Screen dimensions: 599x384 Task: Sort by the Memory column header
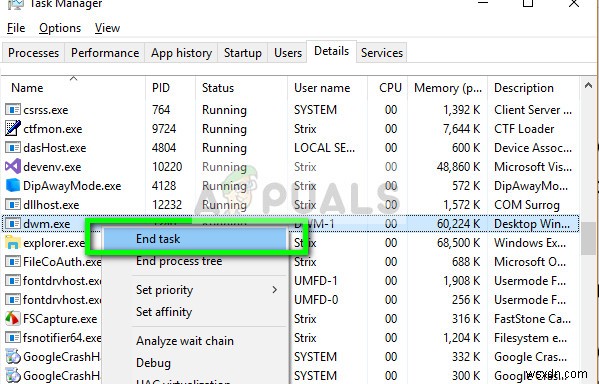(447, 88)
